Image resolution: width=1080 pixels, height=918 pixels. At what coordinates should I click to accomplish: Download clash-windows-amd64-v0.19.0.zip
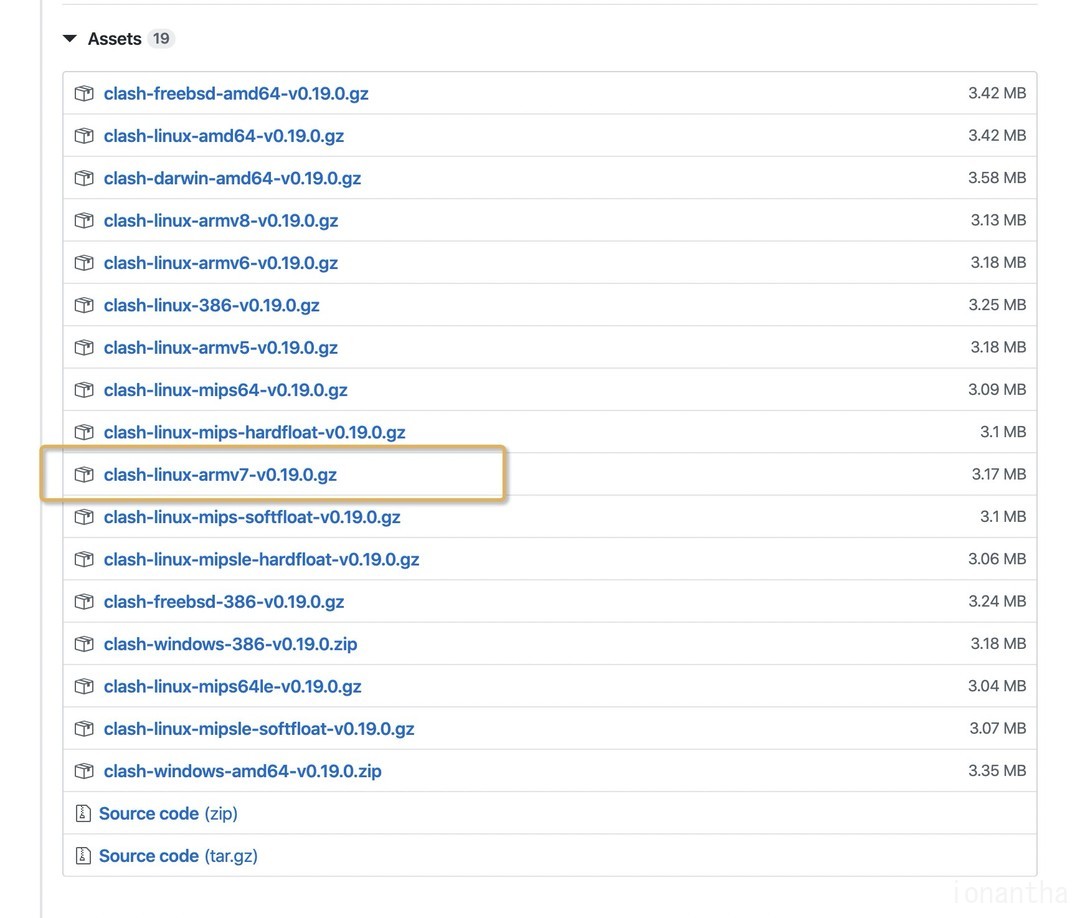(x=242, y=771)
